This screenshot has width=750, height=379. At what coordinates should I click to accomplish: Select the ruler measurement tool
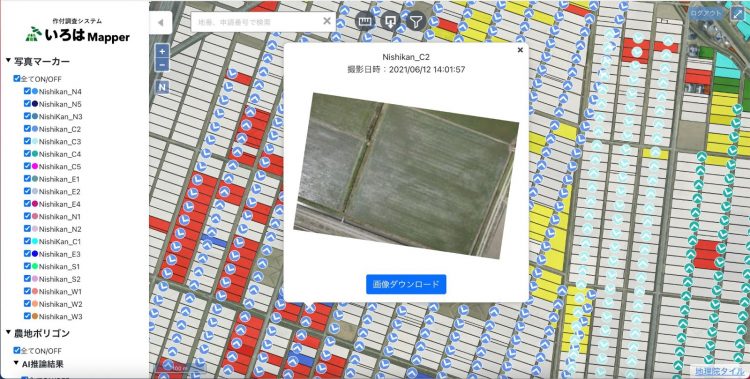[x=365, y=22]
